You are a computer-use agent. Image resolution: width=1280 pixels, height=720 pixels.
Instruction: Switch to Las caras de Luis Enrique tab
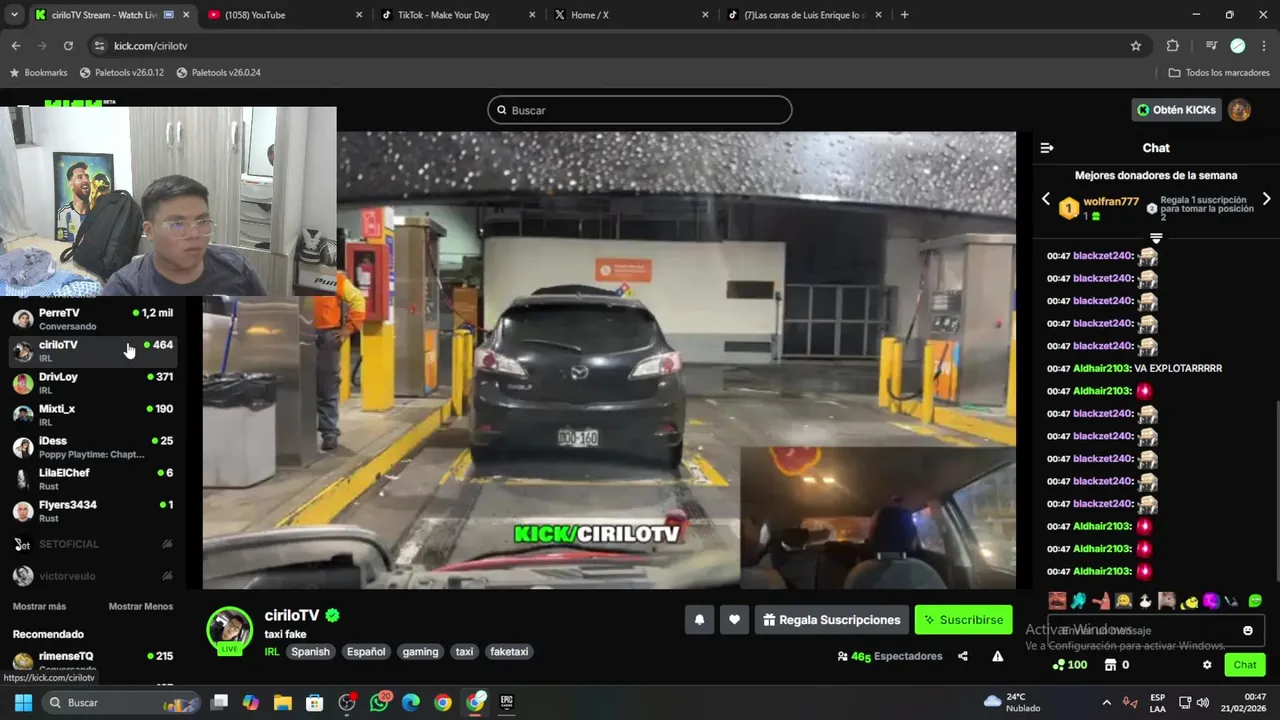click(x=804, y=15)
